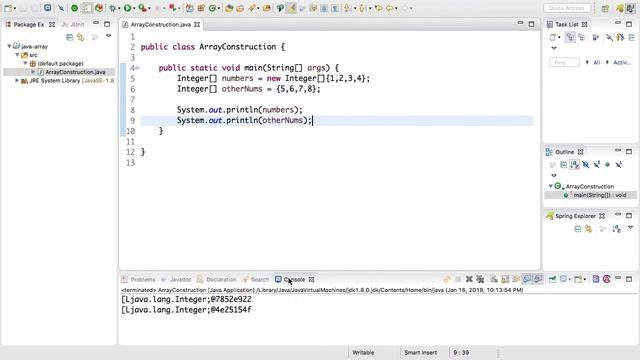This screenshot has width=640, height=360.
Task: Click New Task icon in Task List
Action: 553,38
